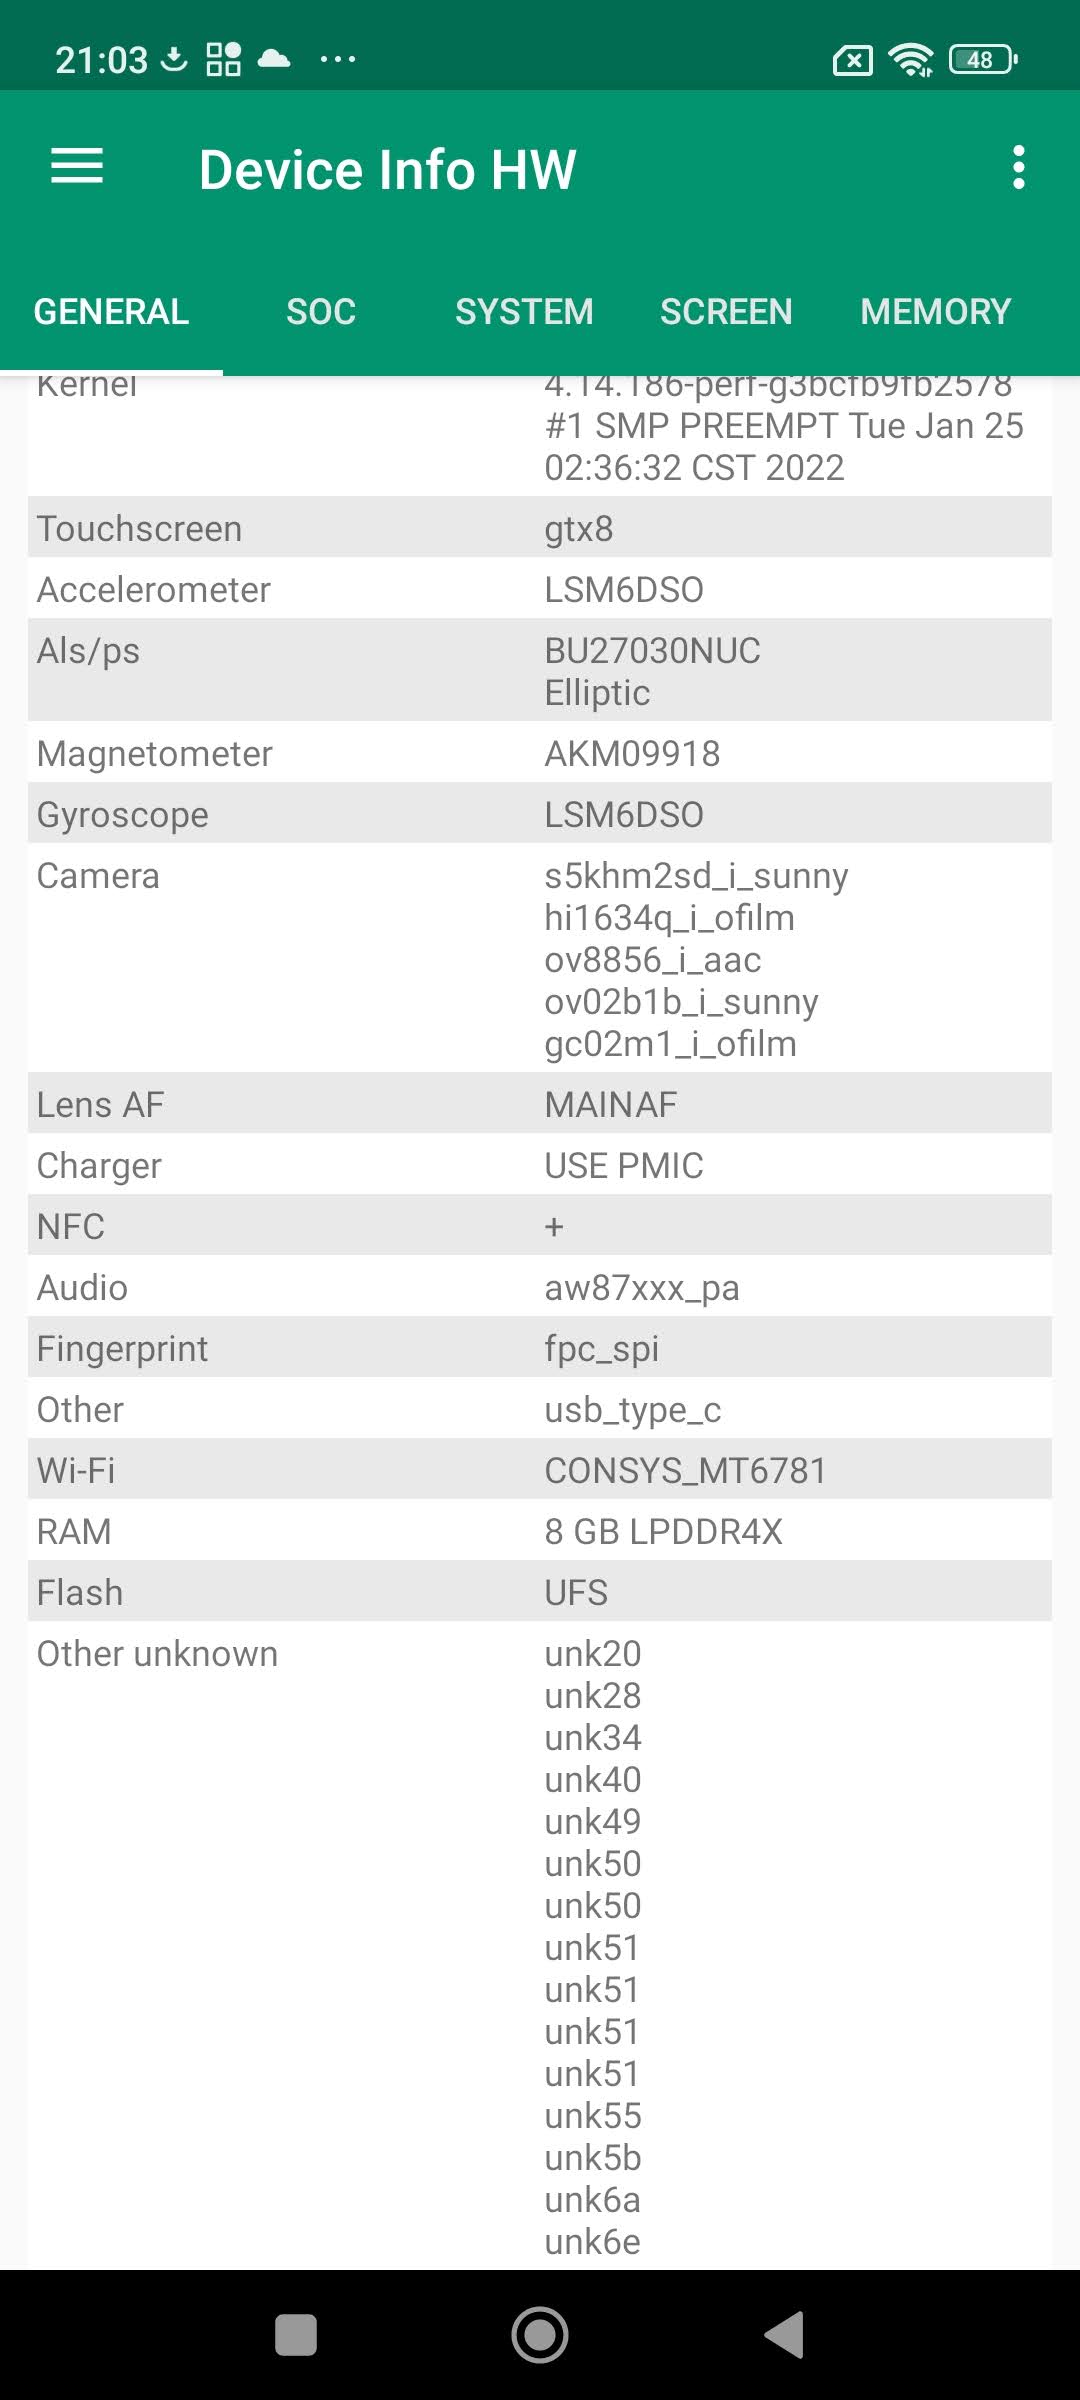Tap the Accelerometer LSM6DSO row

pos(540,589)
